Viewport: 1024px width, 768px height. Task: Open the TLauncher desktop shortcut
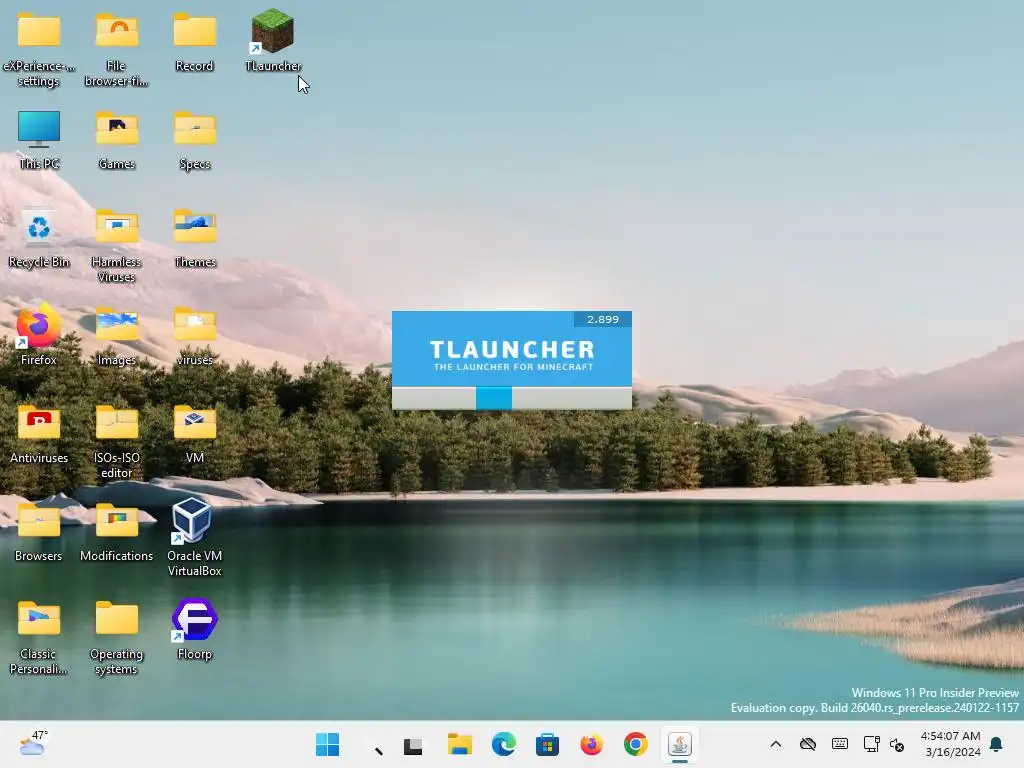click(273, 40)
